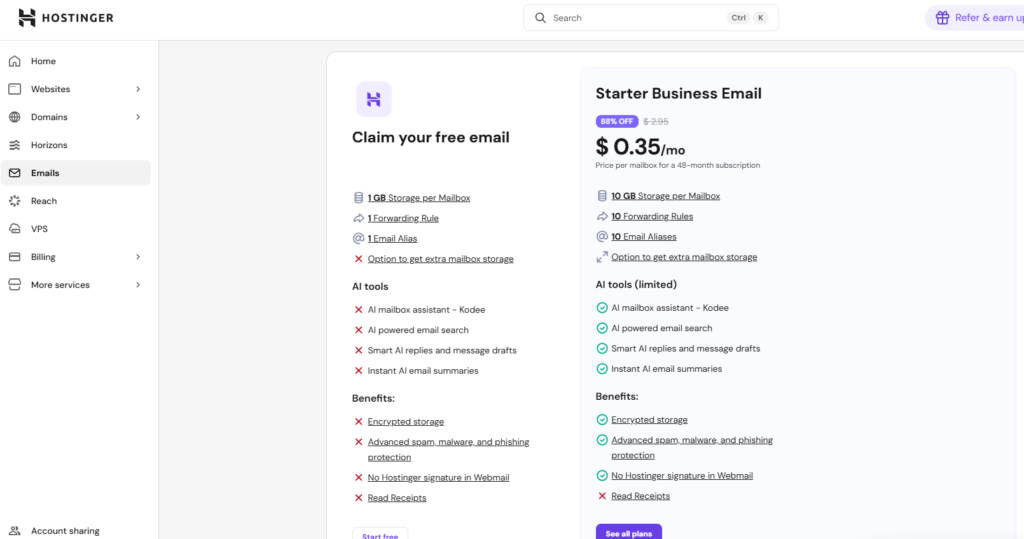The width and height of the screenshot is (1024, 539).
Task: Open Read Receipts link in free plan
Action: [x=396, y=498]
